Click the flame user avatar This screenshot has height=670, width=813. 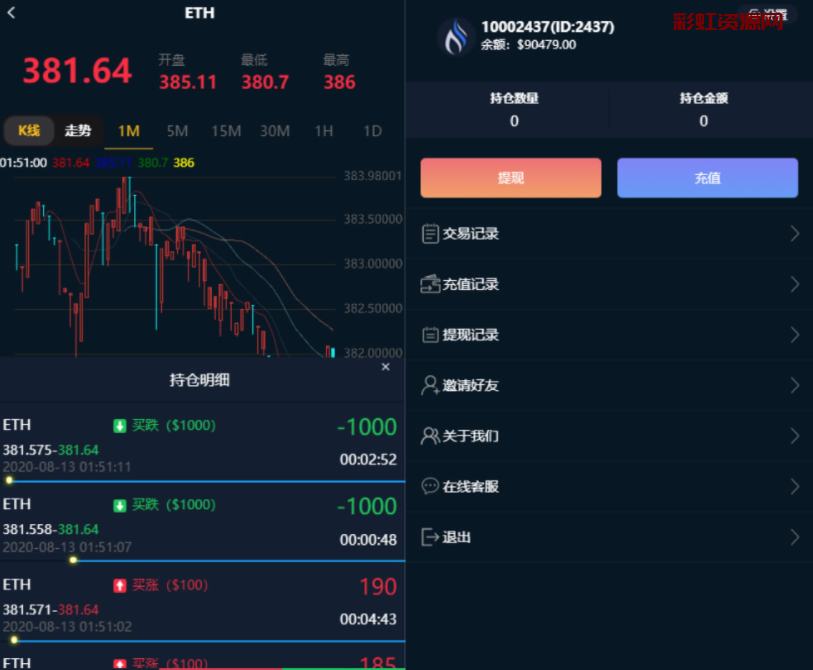[x=456, y=36]
